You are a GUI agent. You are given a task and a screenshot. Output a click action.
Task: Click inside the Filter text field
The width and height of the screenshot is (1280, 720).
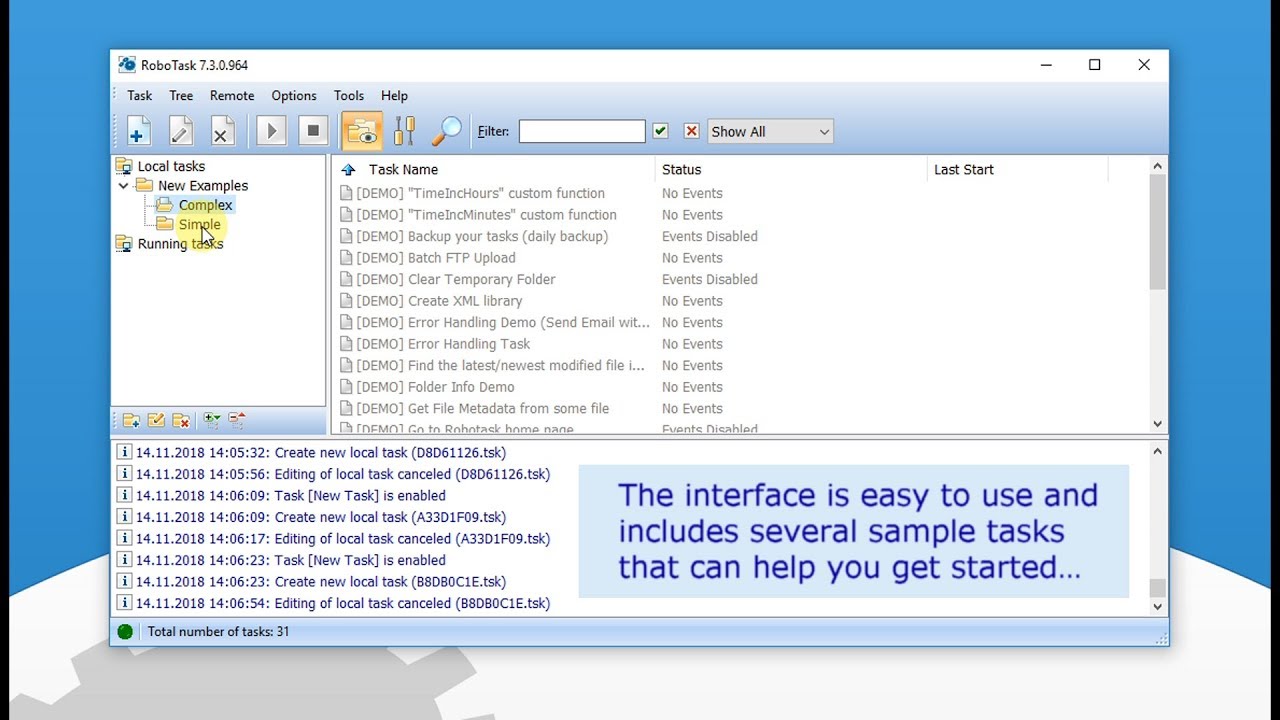pos(582,131)
